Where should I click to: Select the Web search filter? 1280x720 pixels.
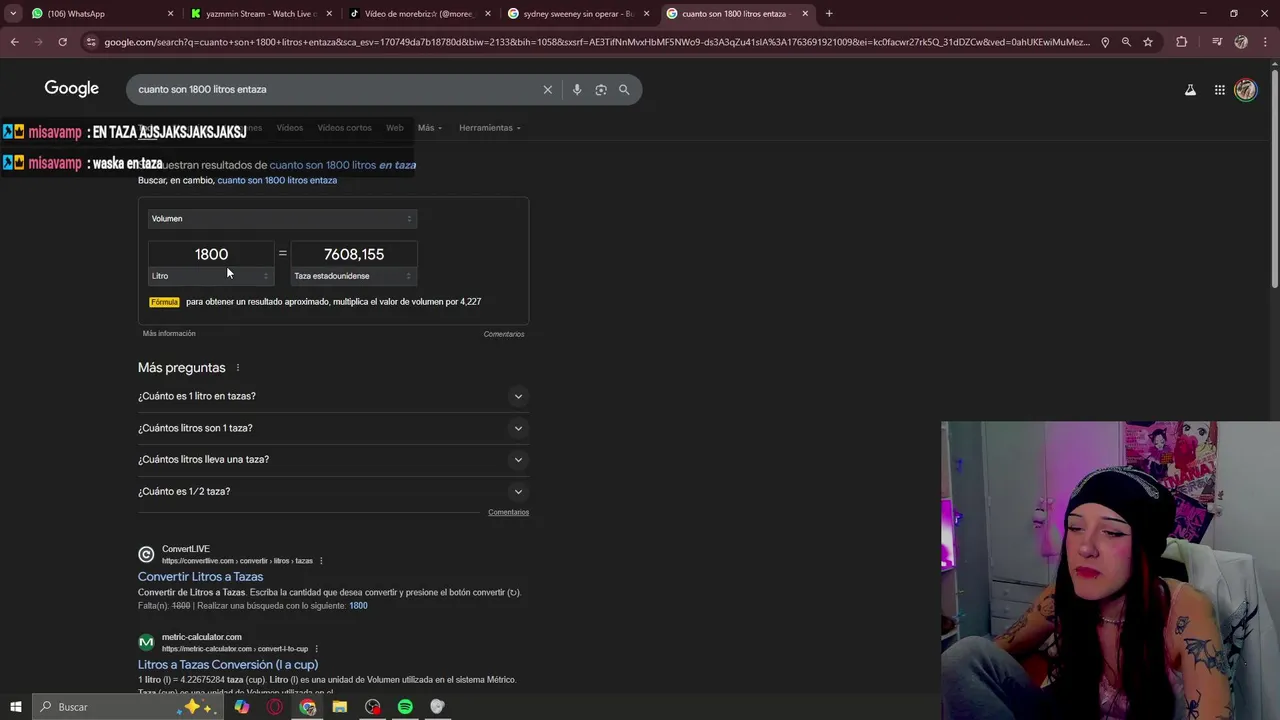[395, 128]
